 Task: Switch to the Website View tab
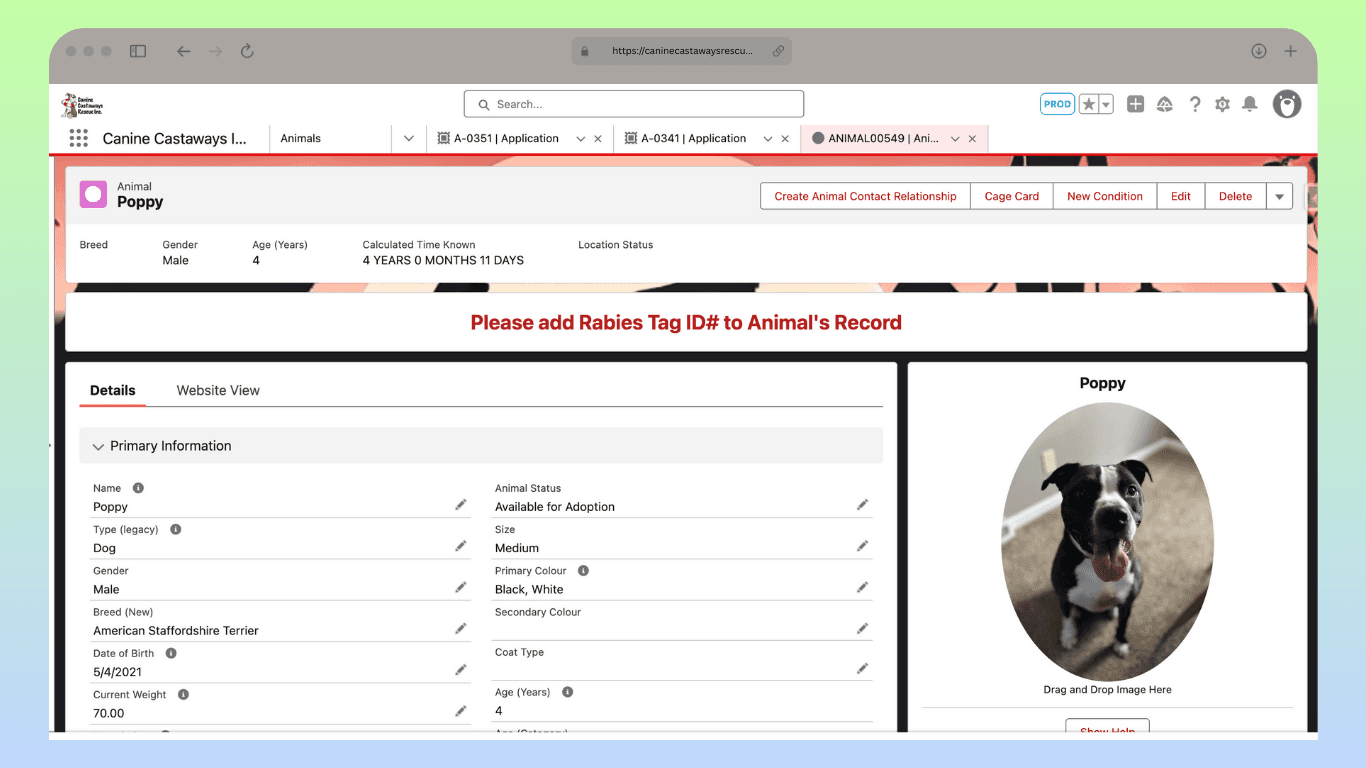click(217, 390)
